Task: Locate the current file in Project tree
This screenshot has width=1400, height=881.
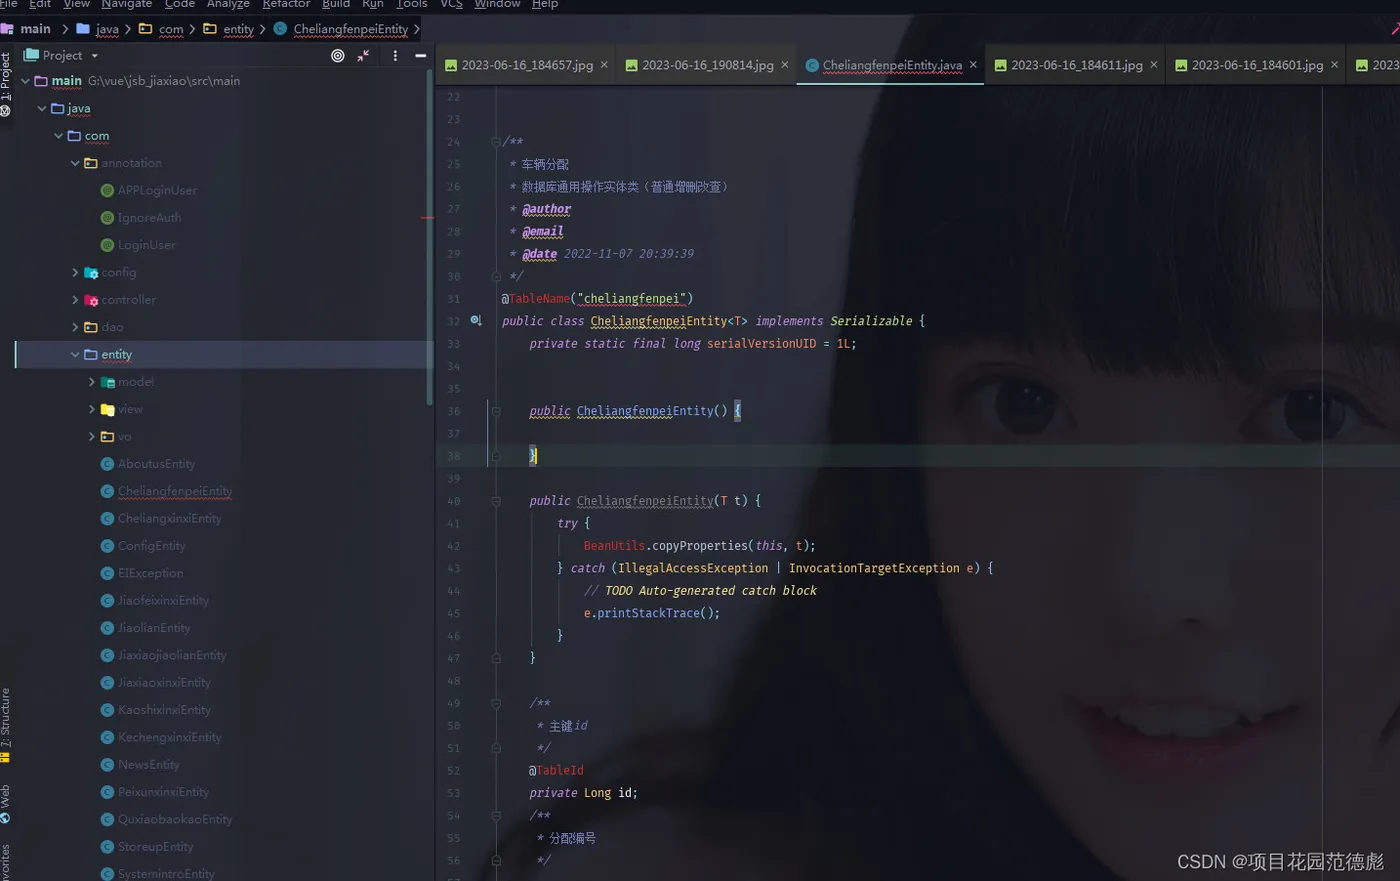Action: tap(338, 56)
